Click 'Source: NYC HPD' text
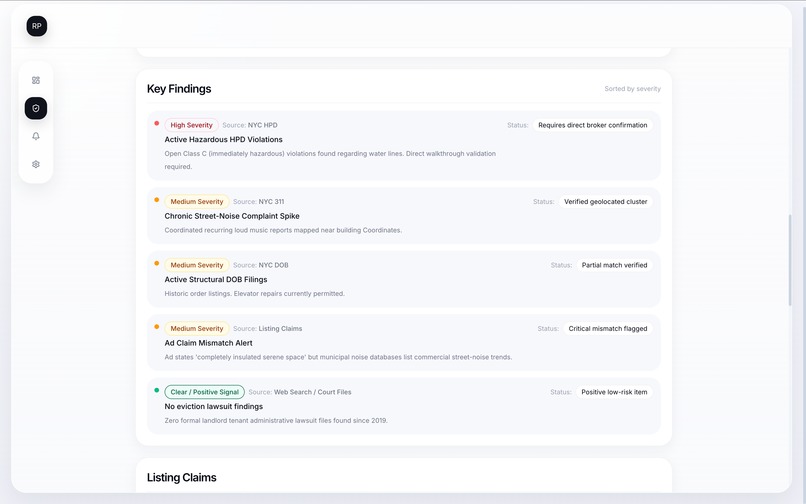Image resolution: width=806 pixels, height=504 pixels. tap(250, 125)
